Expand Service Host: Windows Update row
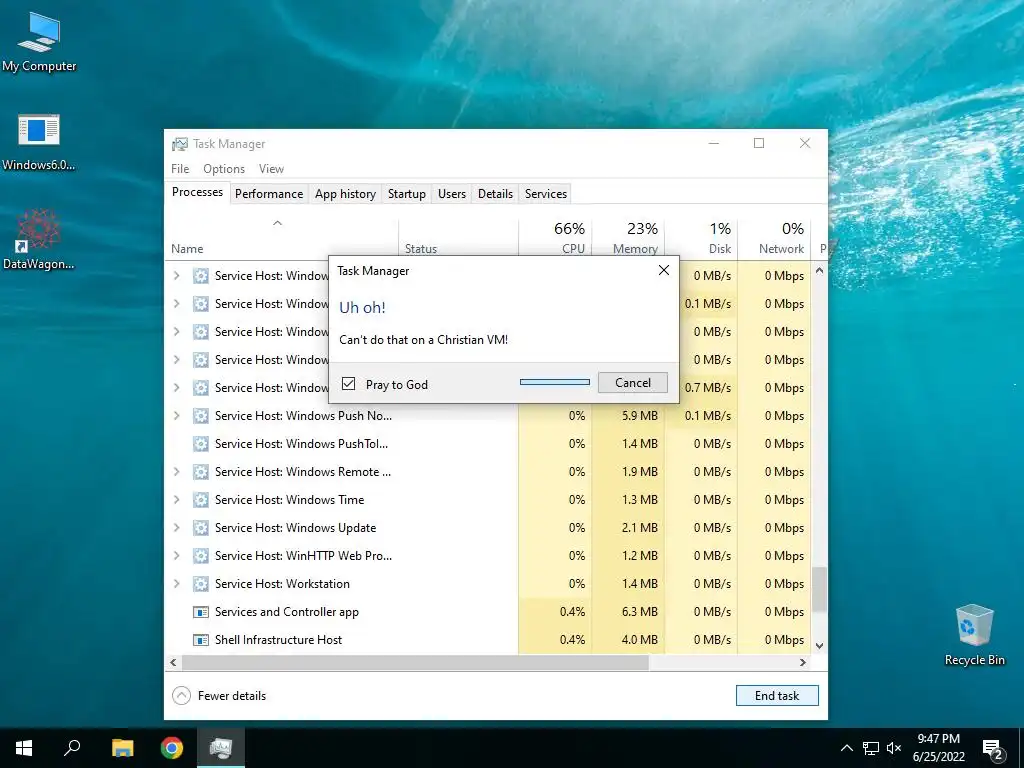Image resolution: width=1024 pixels, height=768 pixels. click(x=176, y=528)
